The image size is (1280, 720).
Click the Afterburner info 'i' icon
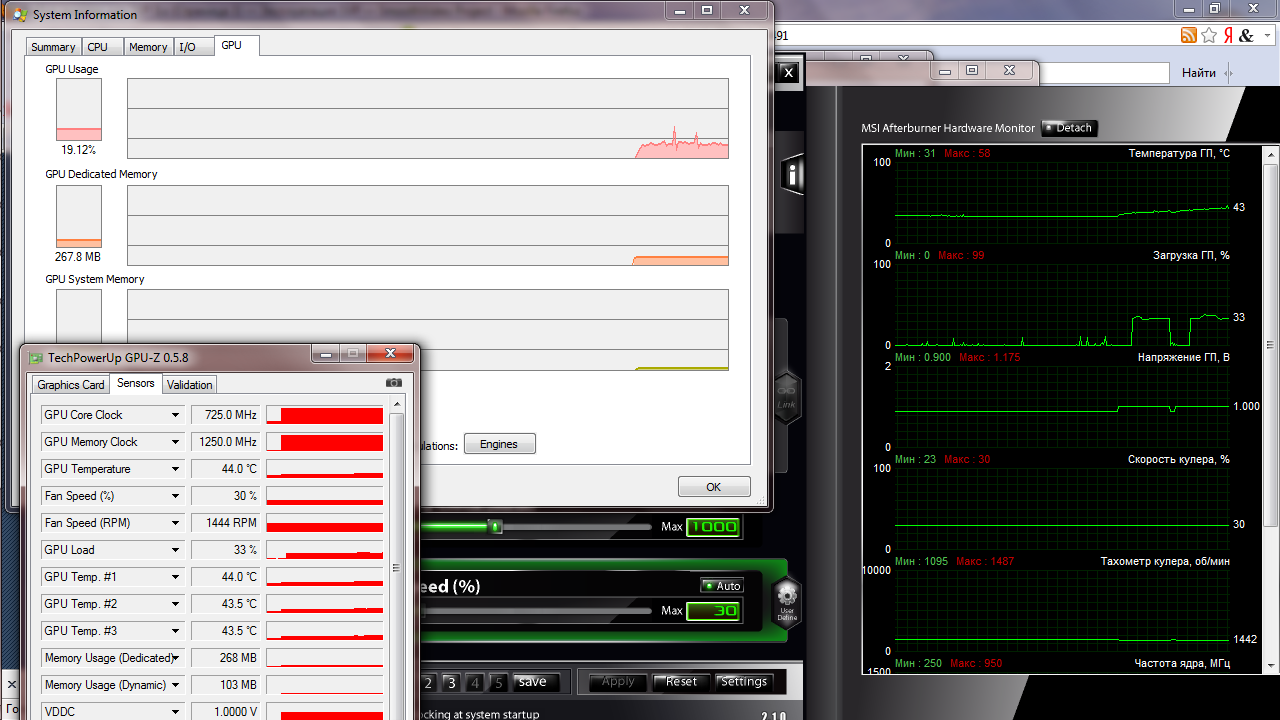coord(794,174)
